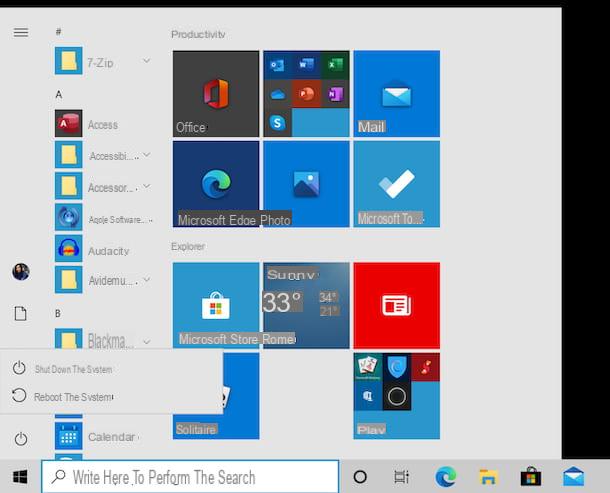This screenshot has width=610, height=493.
Task: Open the Apple Software folder
Action: point(103,218)
